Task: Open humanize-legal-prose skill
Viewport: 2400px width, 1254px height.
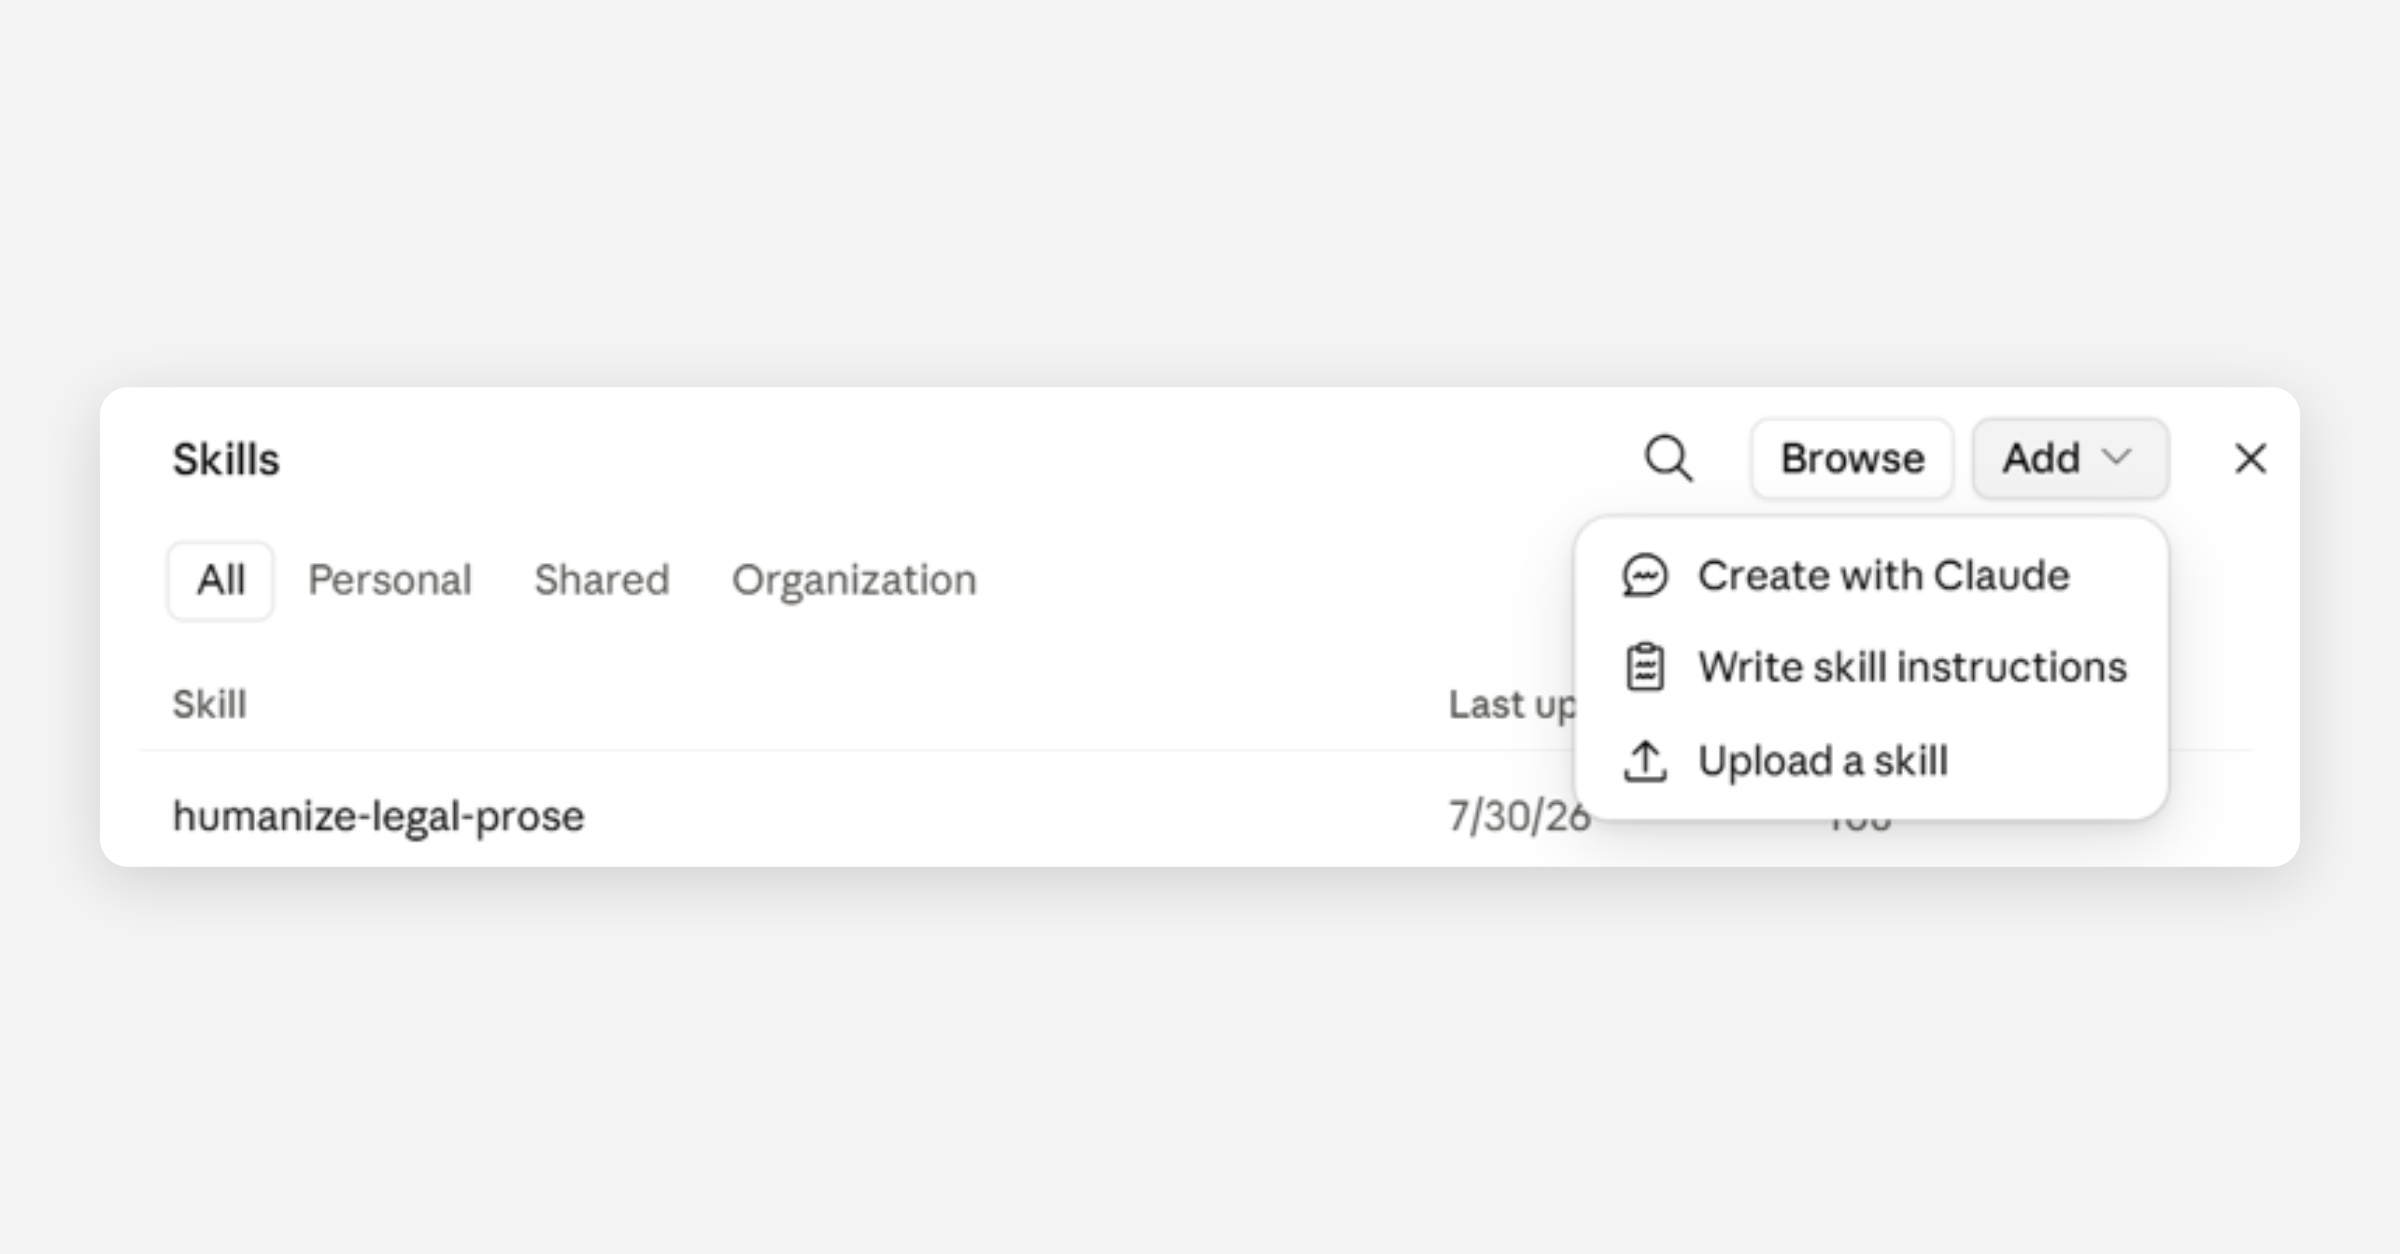Action: coord(378,816)
